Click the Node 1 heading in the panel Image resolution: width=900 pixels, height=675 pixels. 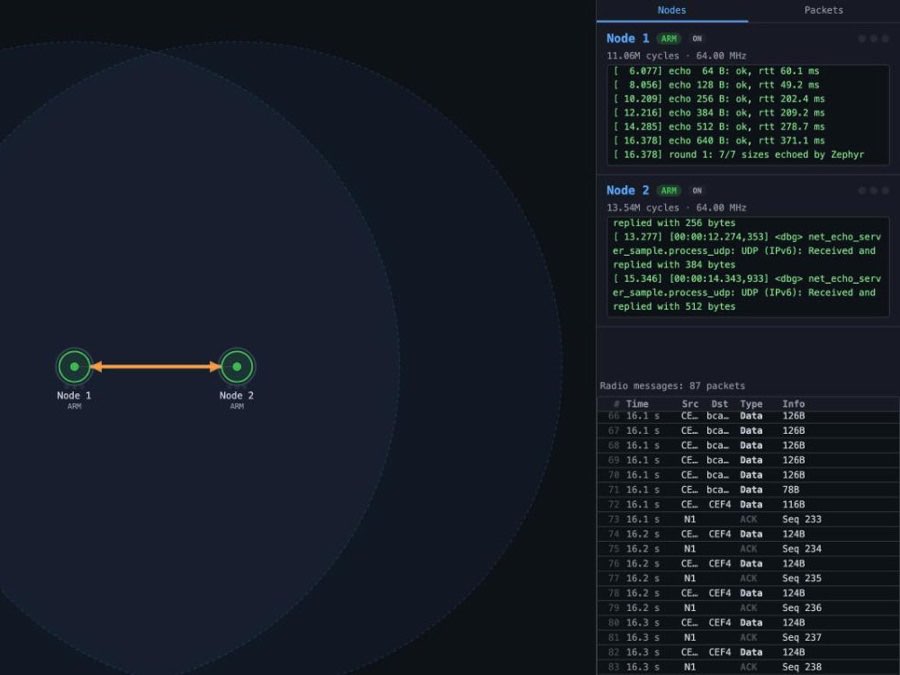point(627,38)
